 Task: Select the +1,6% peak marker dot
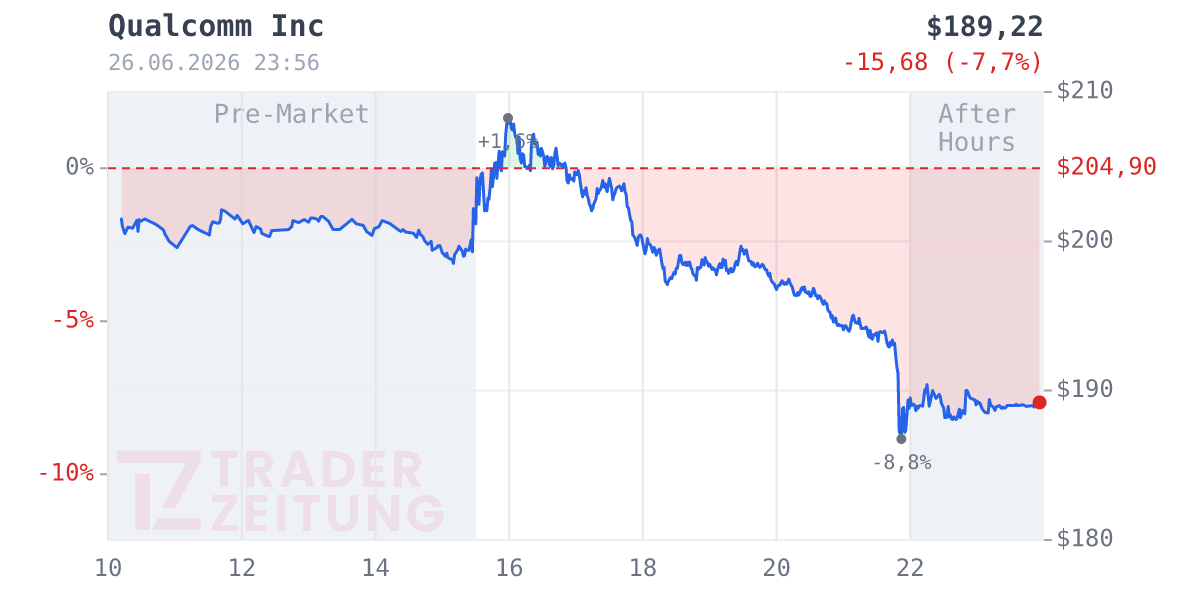508,118
